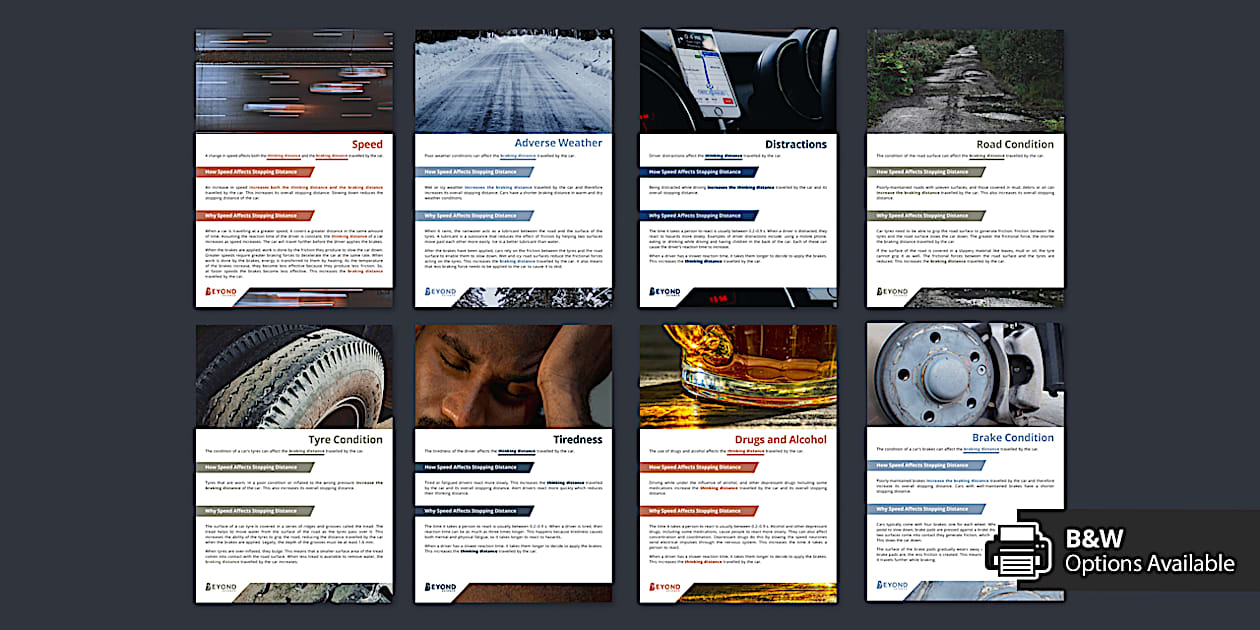Click the Road Condition poster title
This screenshot has width=1260, height=630.
tap(1014, 144)
